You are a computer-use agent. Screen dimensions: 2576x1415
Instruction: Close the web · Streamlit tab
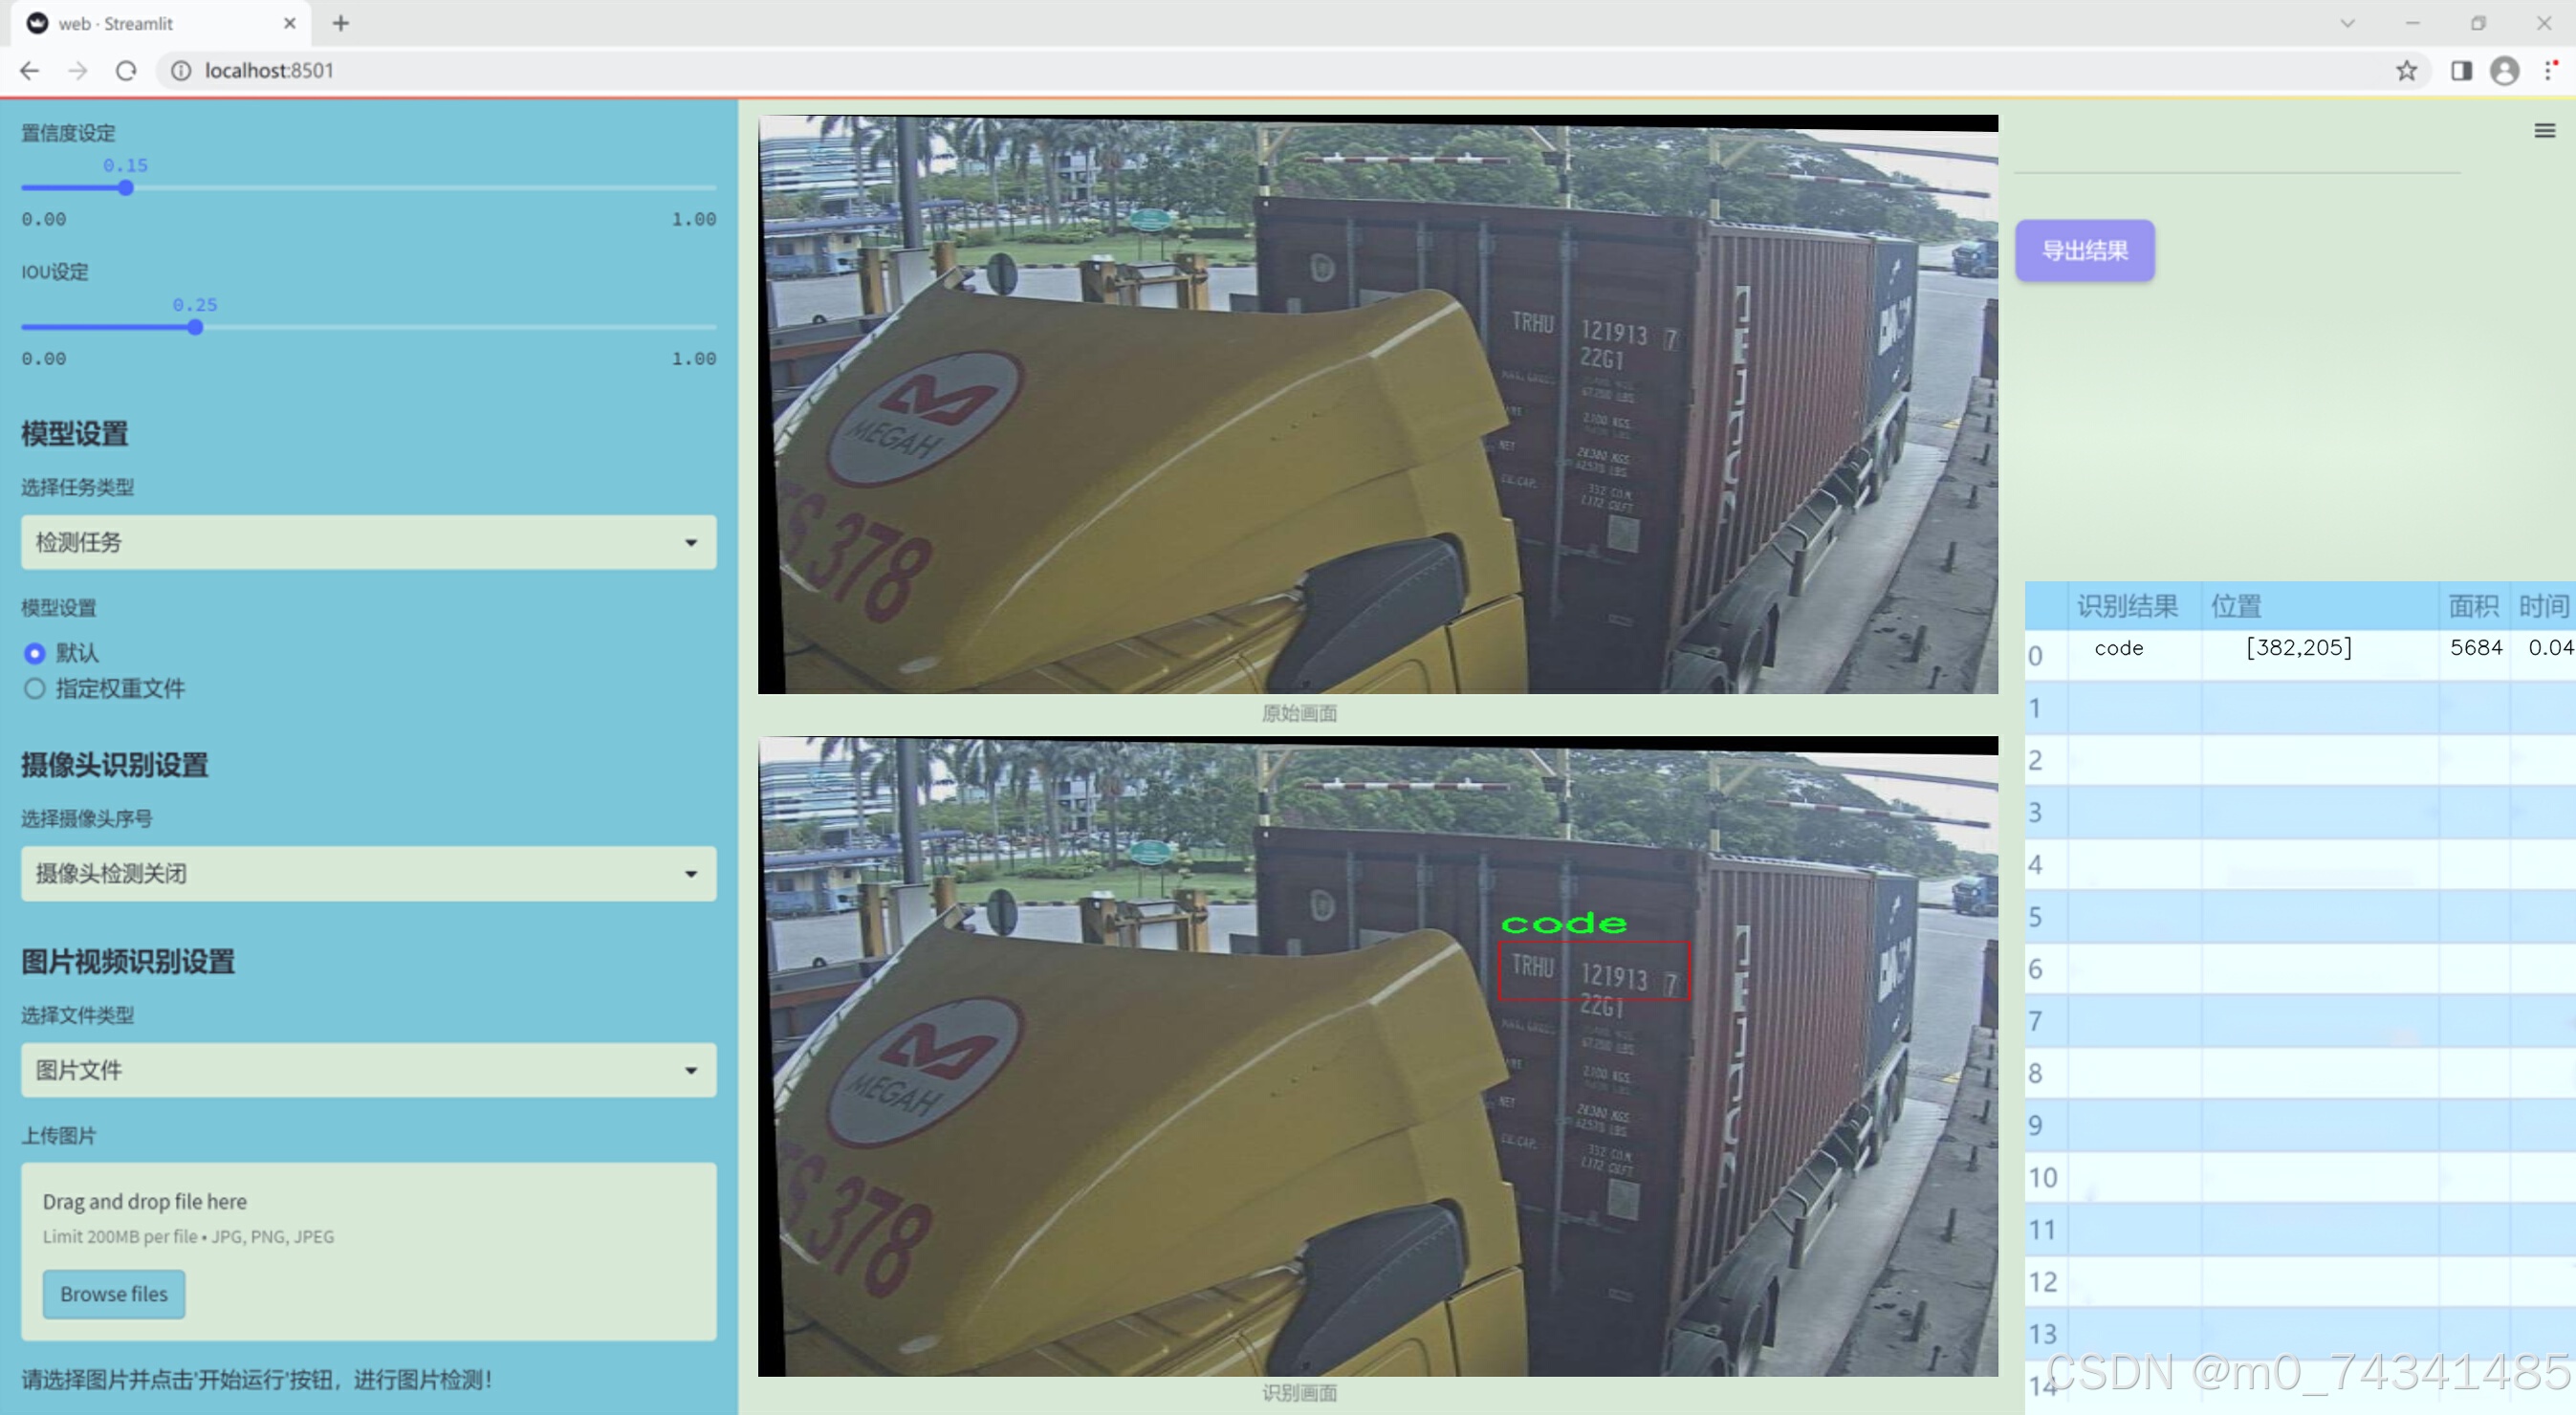click(290, 23)
